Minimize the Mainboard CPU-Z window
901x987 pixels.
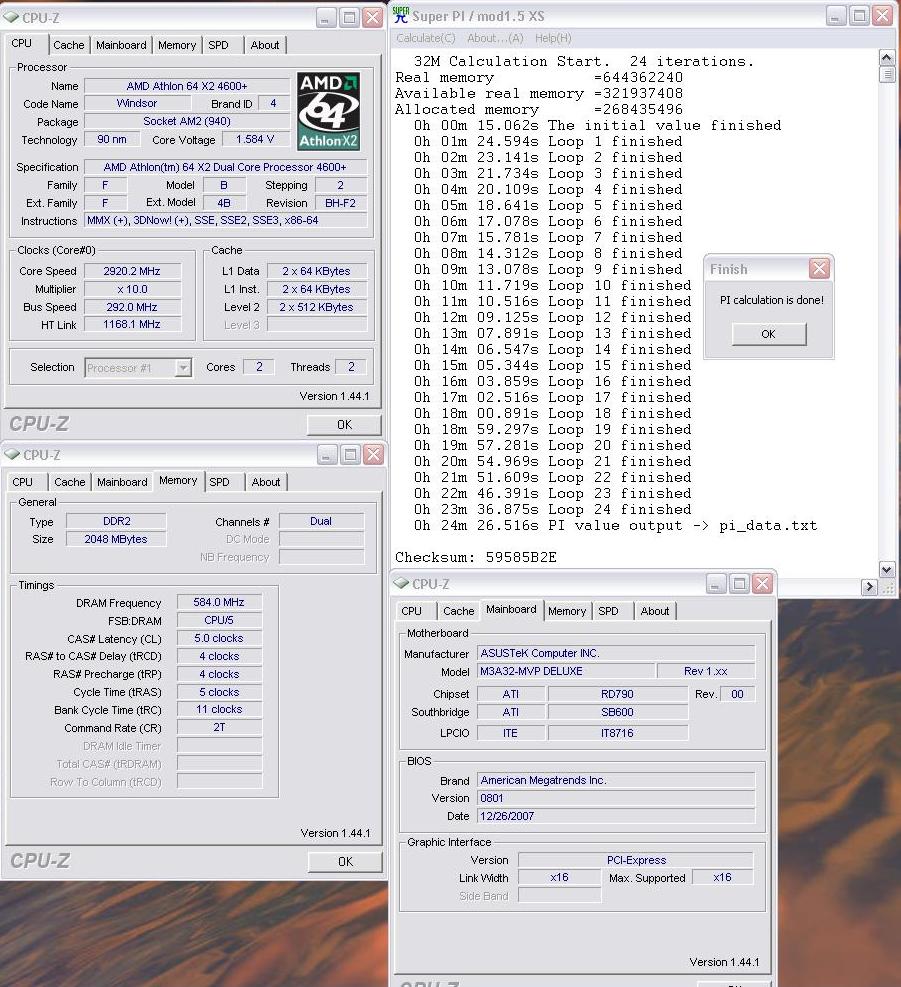[x=716, y=584]
